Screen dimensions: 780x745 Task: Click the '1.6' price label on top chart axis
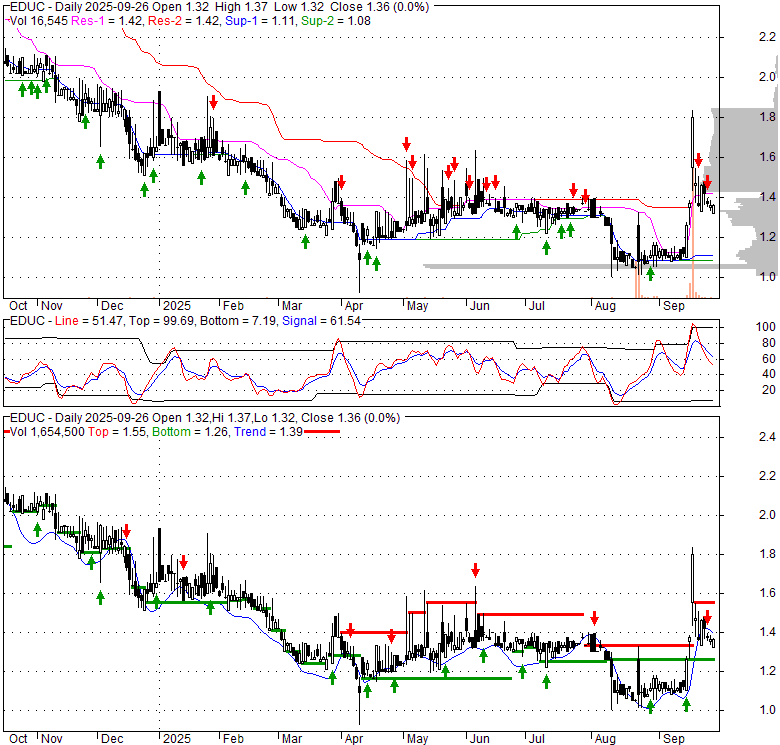click(x=767, y=157)
